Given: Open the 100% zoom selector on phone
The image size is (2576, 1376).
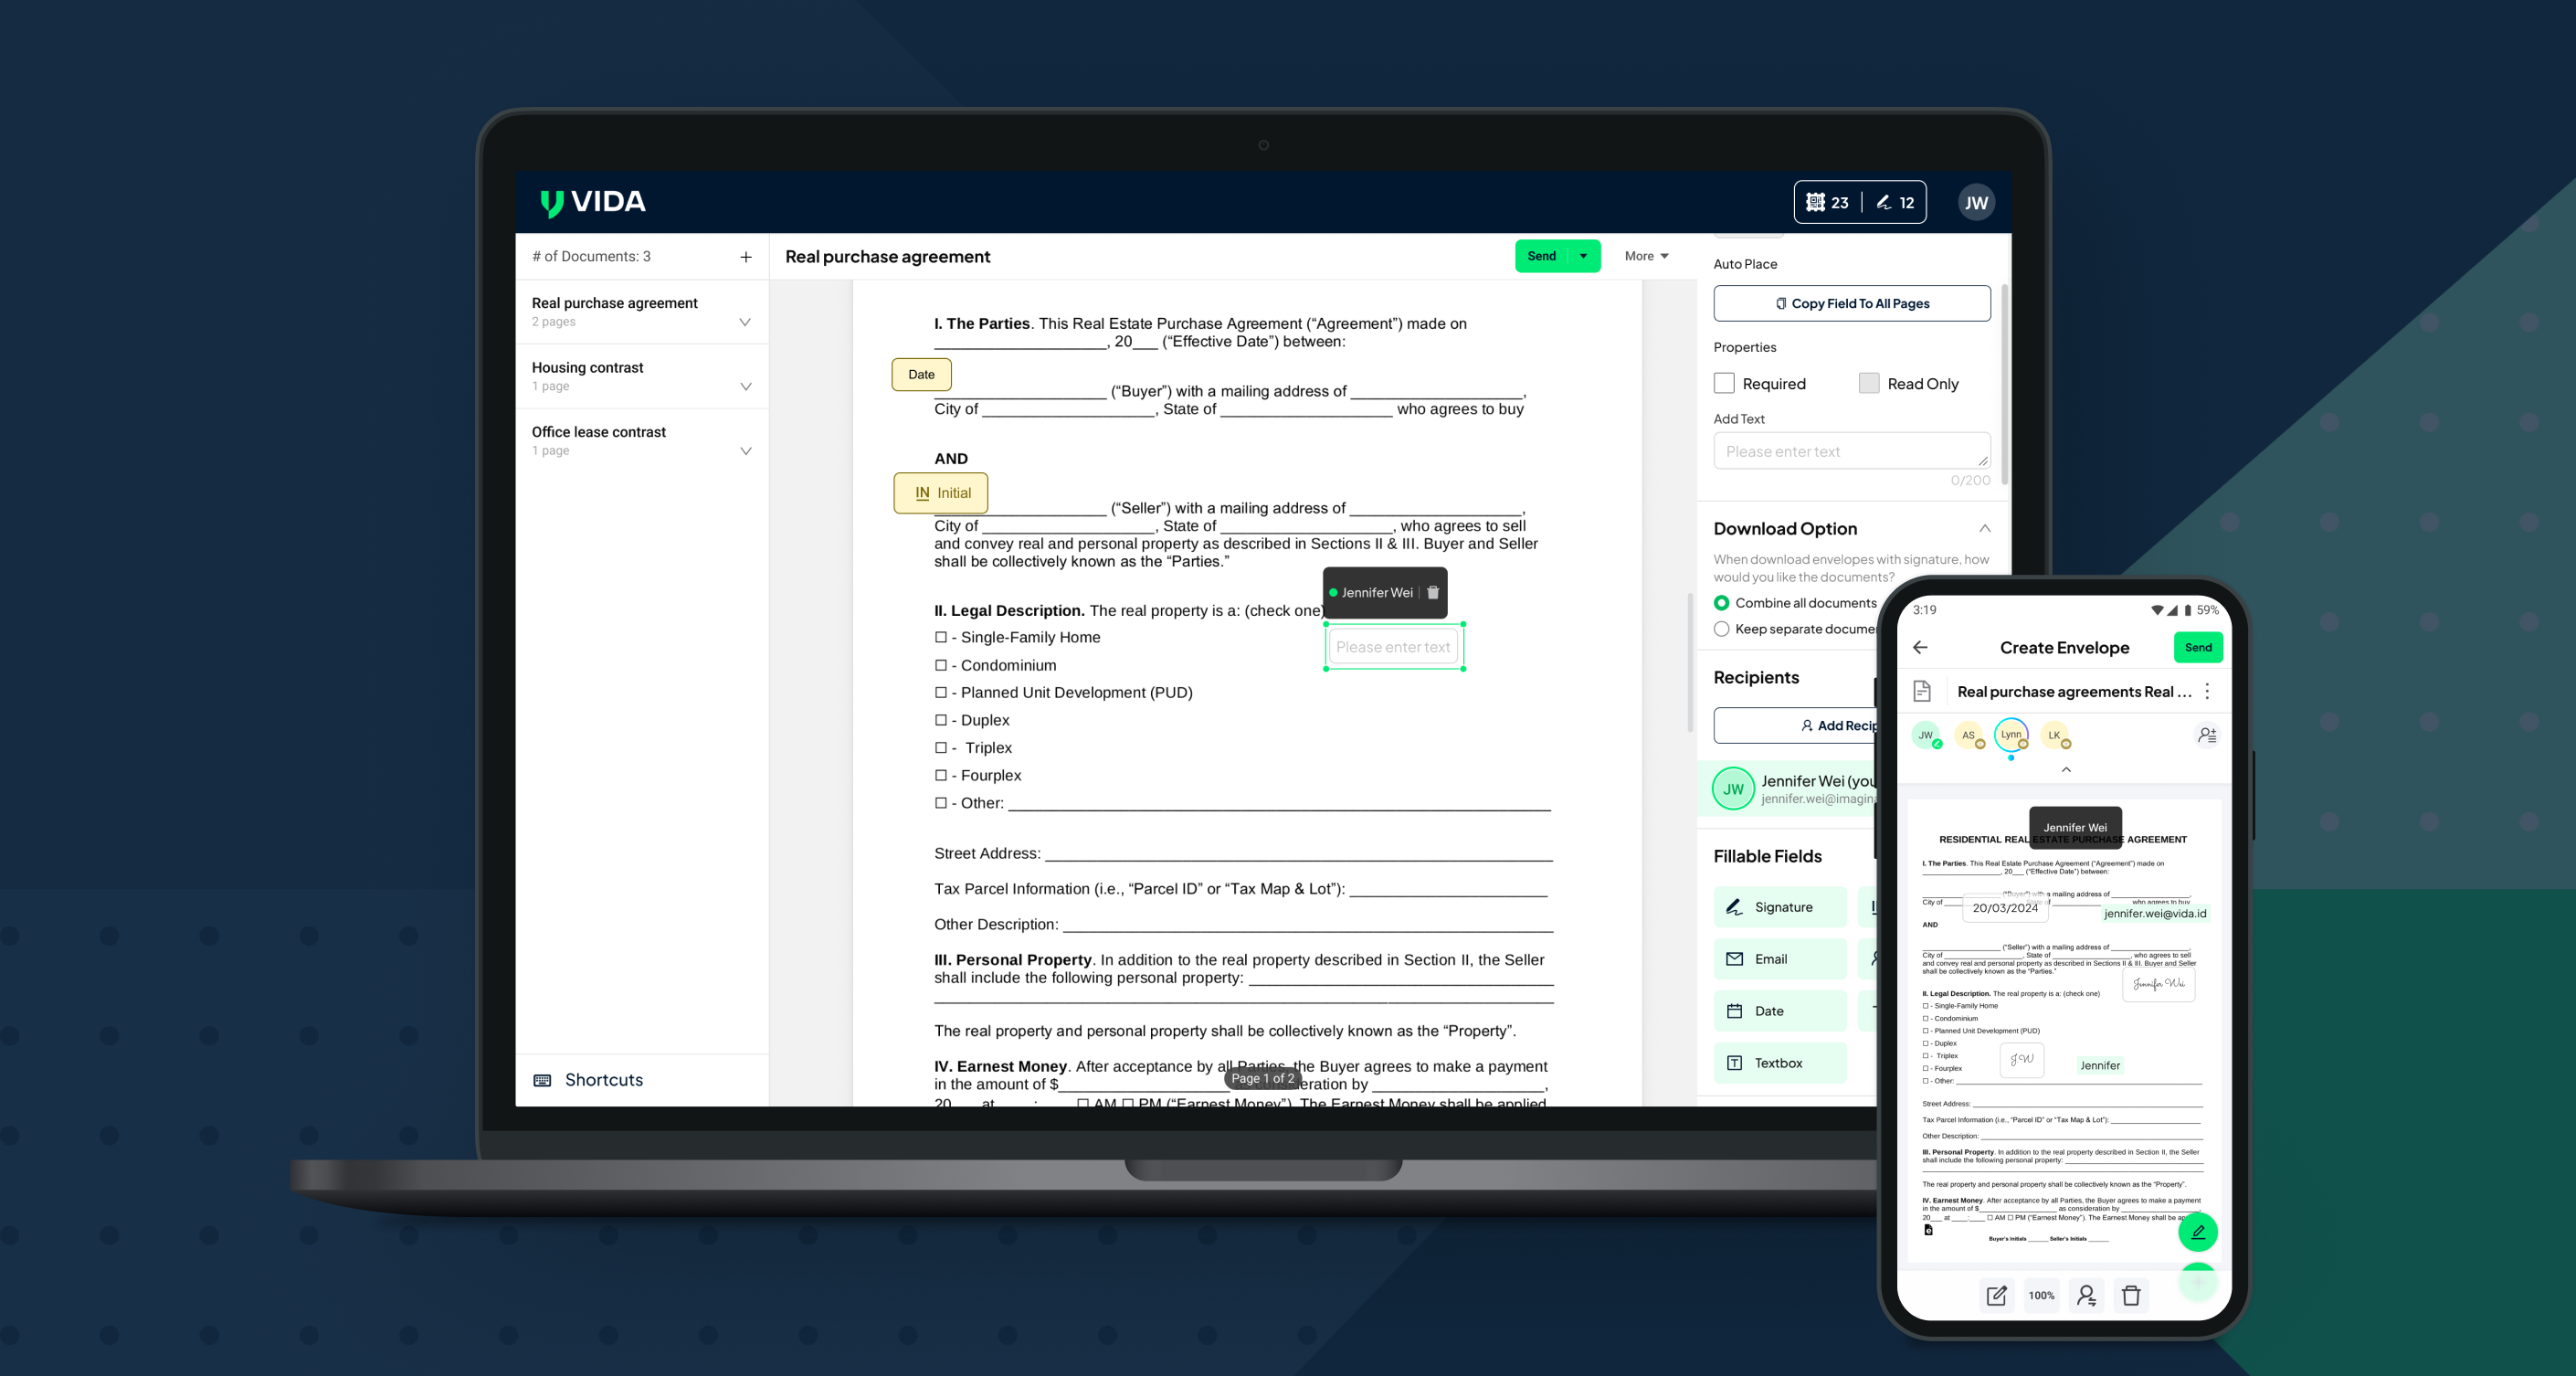Looking at the screenshot, I should (2041, 1296).
